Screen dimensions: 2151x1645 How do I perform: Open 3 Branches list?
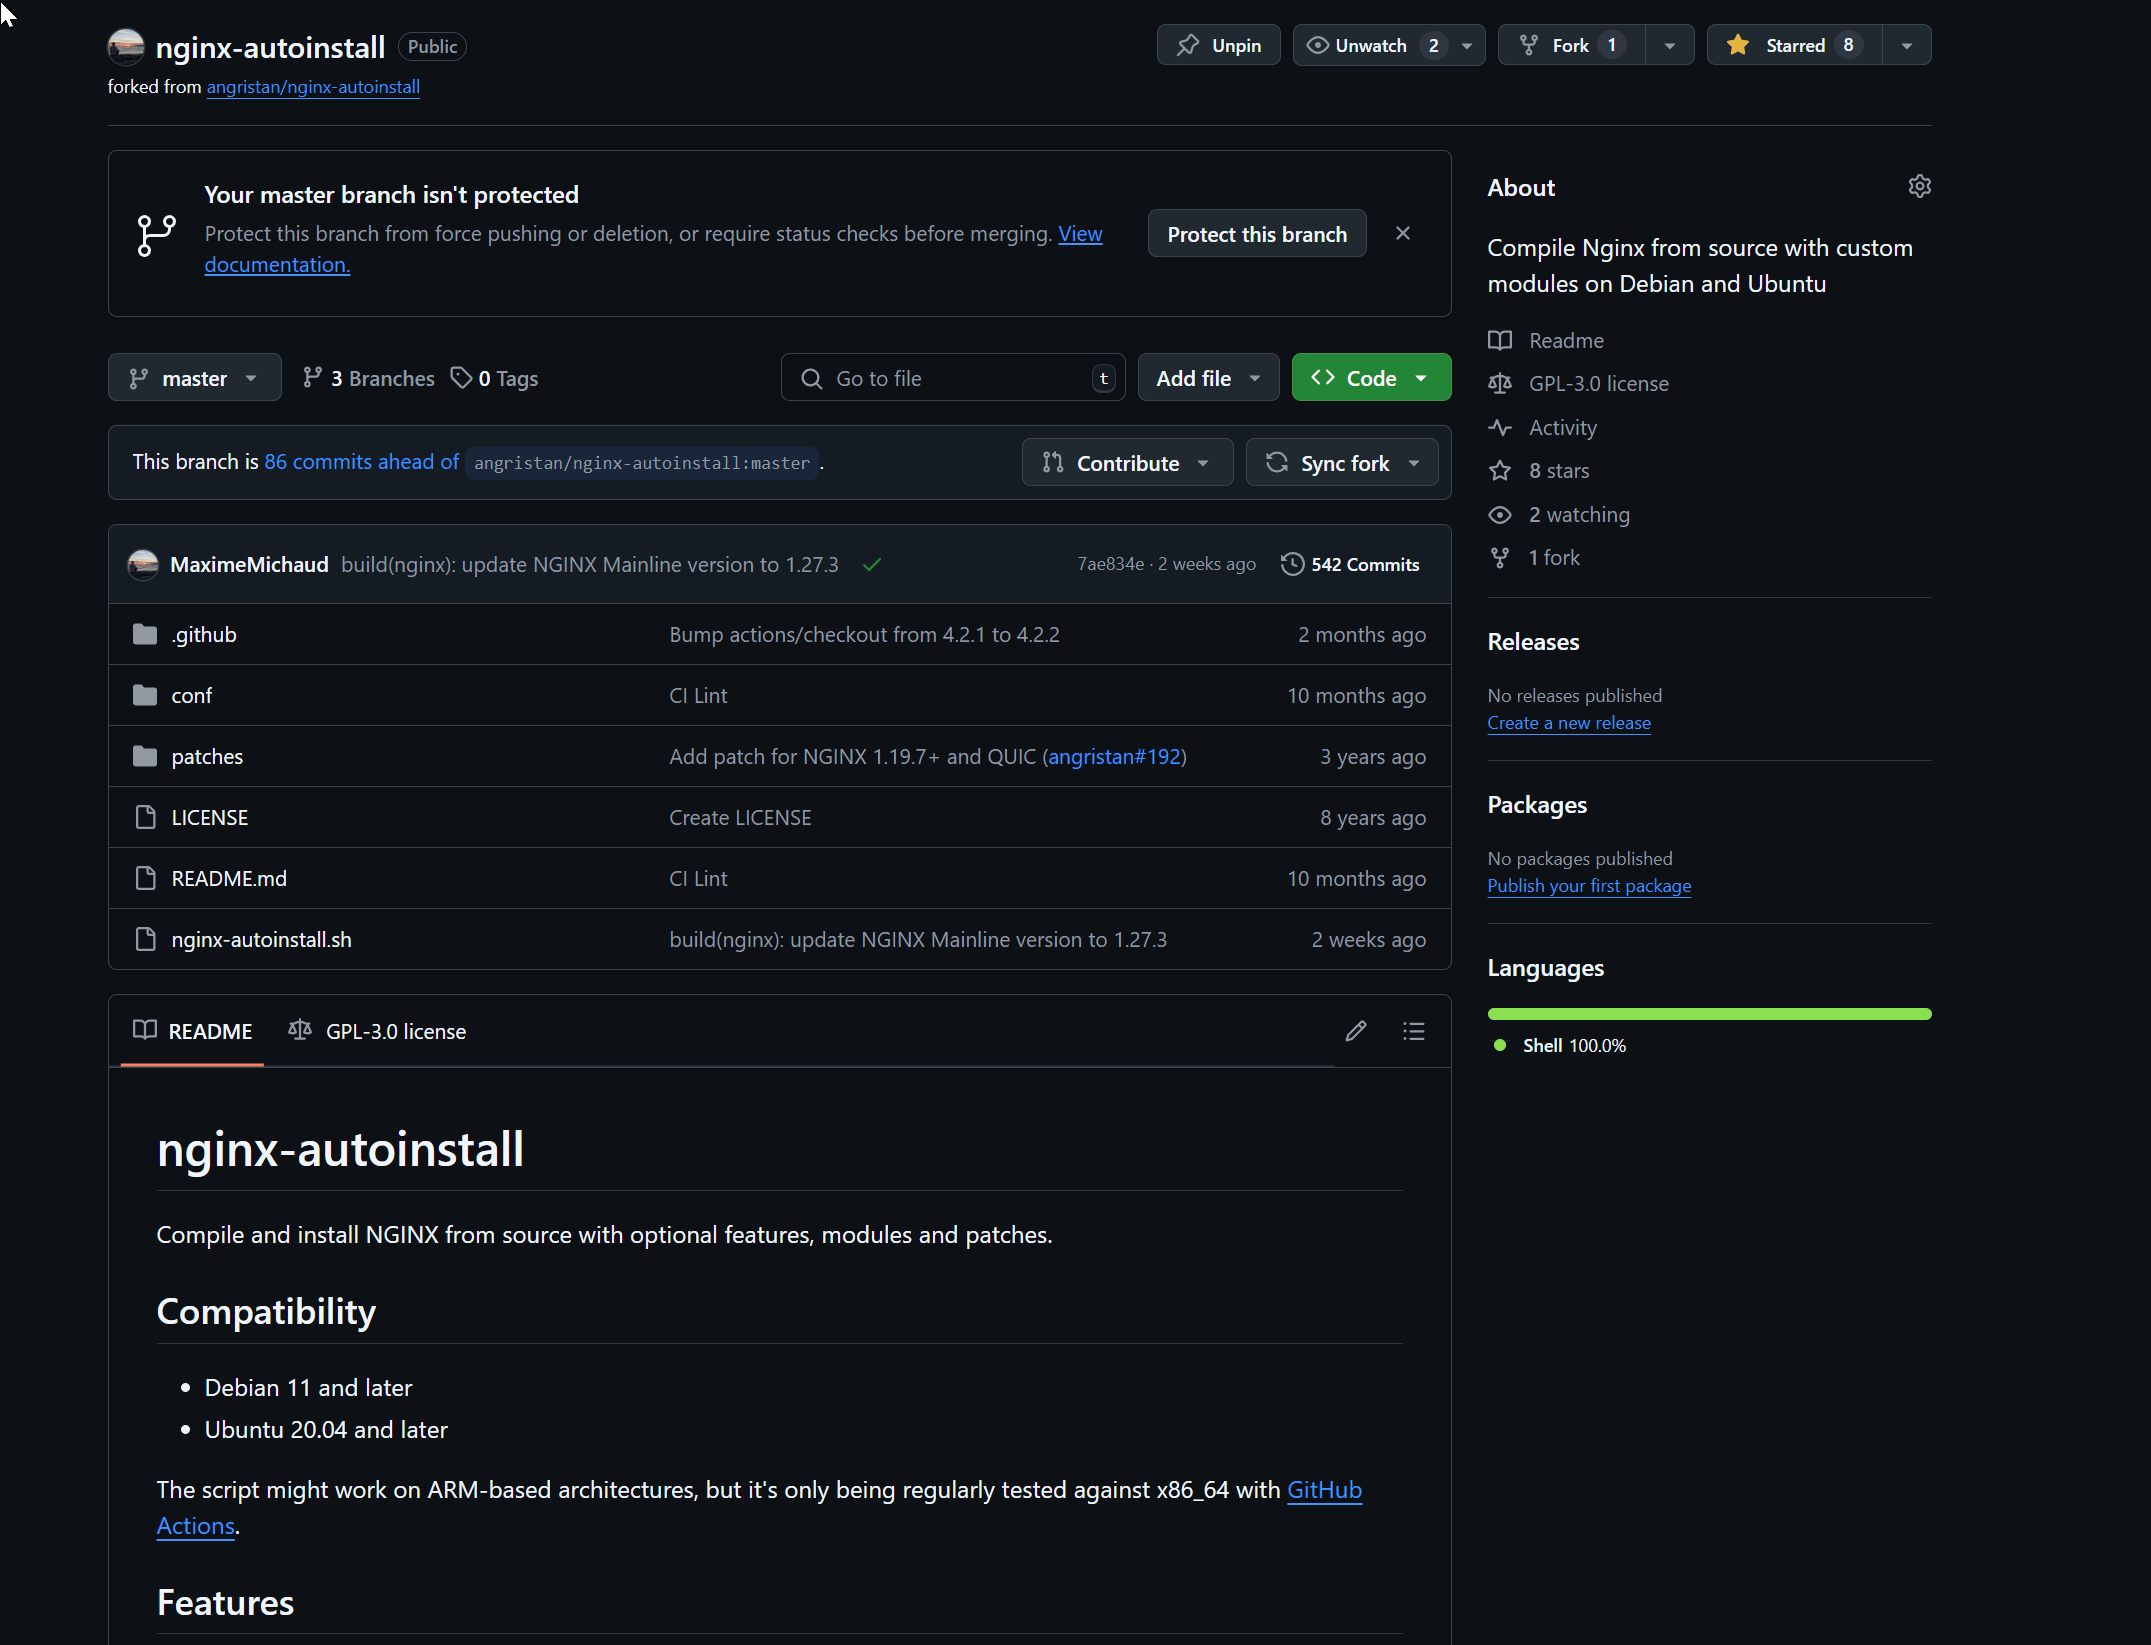tap(369, 378)
